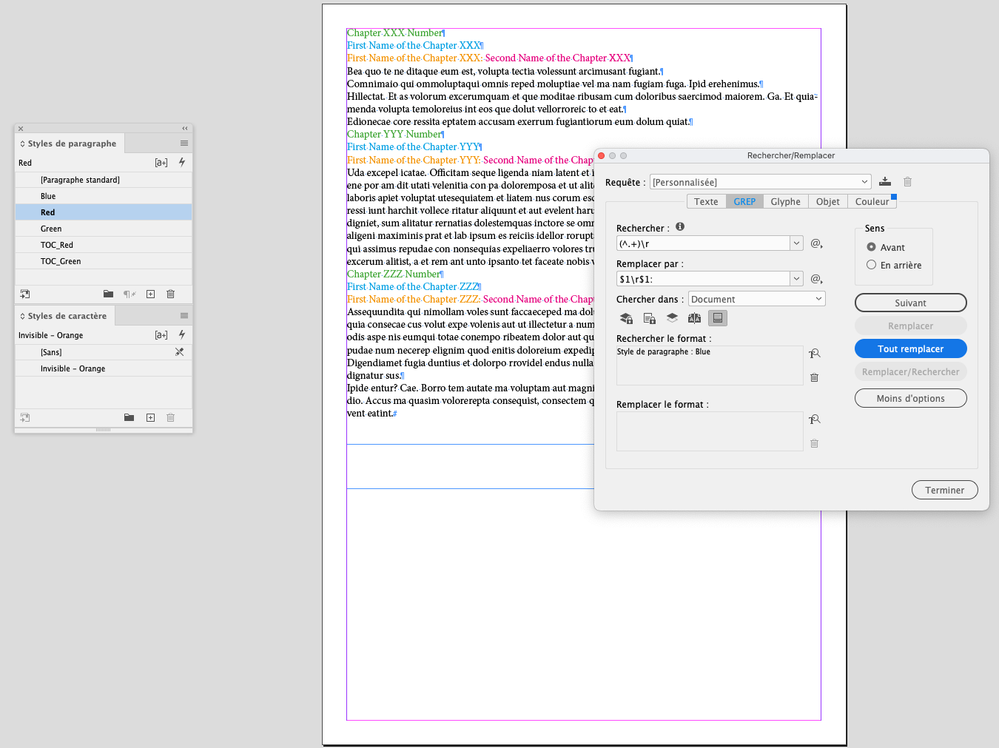Image resolution: width=999 pixels, height=748 pixels.
Task: Switch to the Glyphe tab
Action: click(785, 201)
